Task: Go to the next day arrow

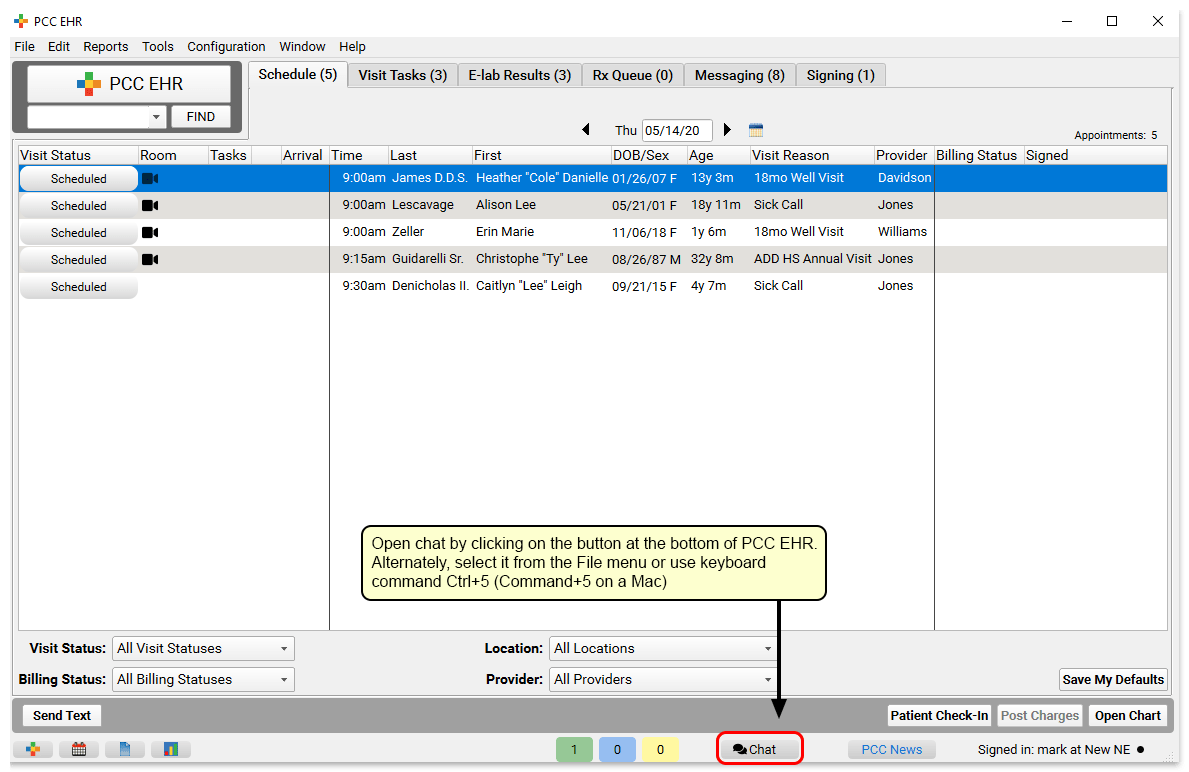Action: (727, 130)
